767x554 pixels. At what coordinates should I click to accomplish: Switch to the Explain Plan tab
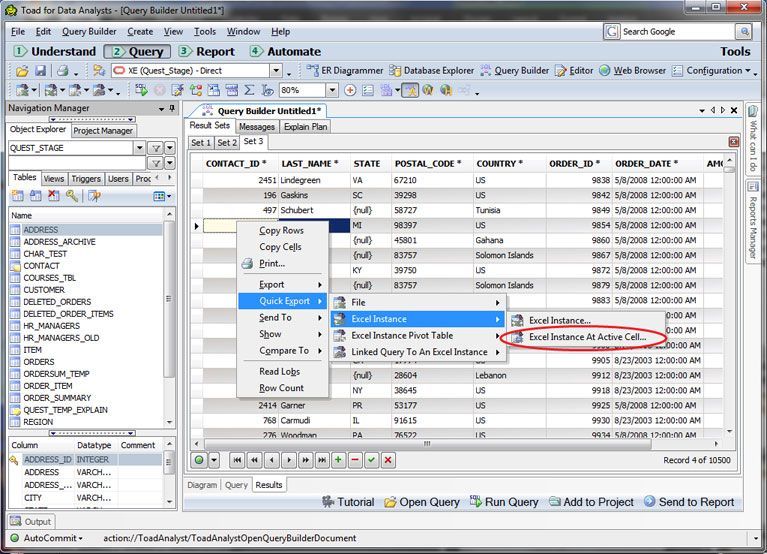point(306,127)
